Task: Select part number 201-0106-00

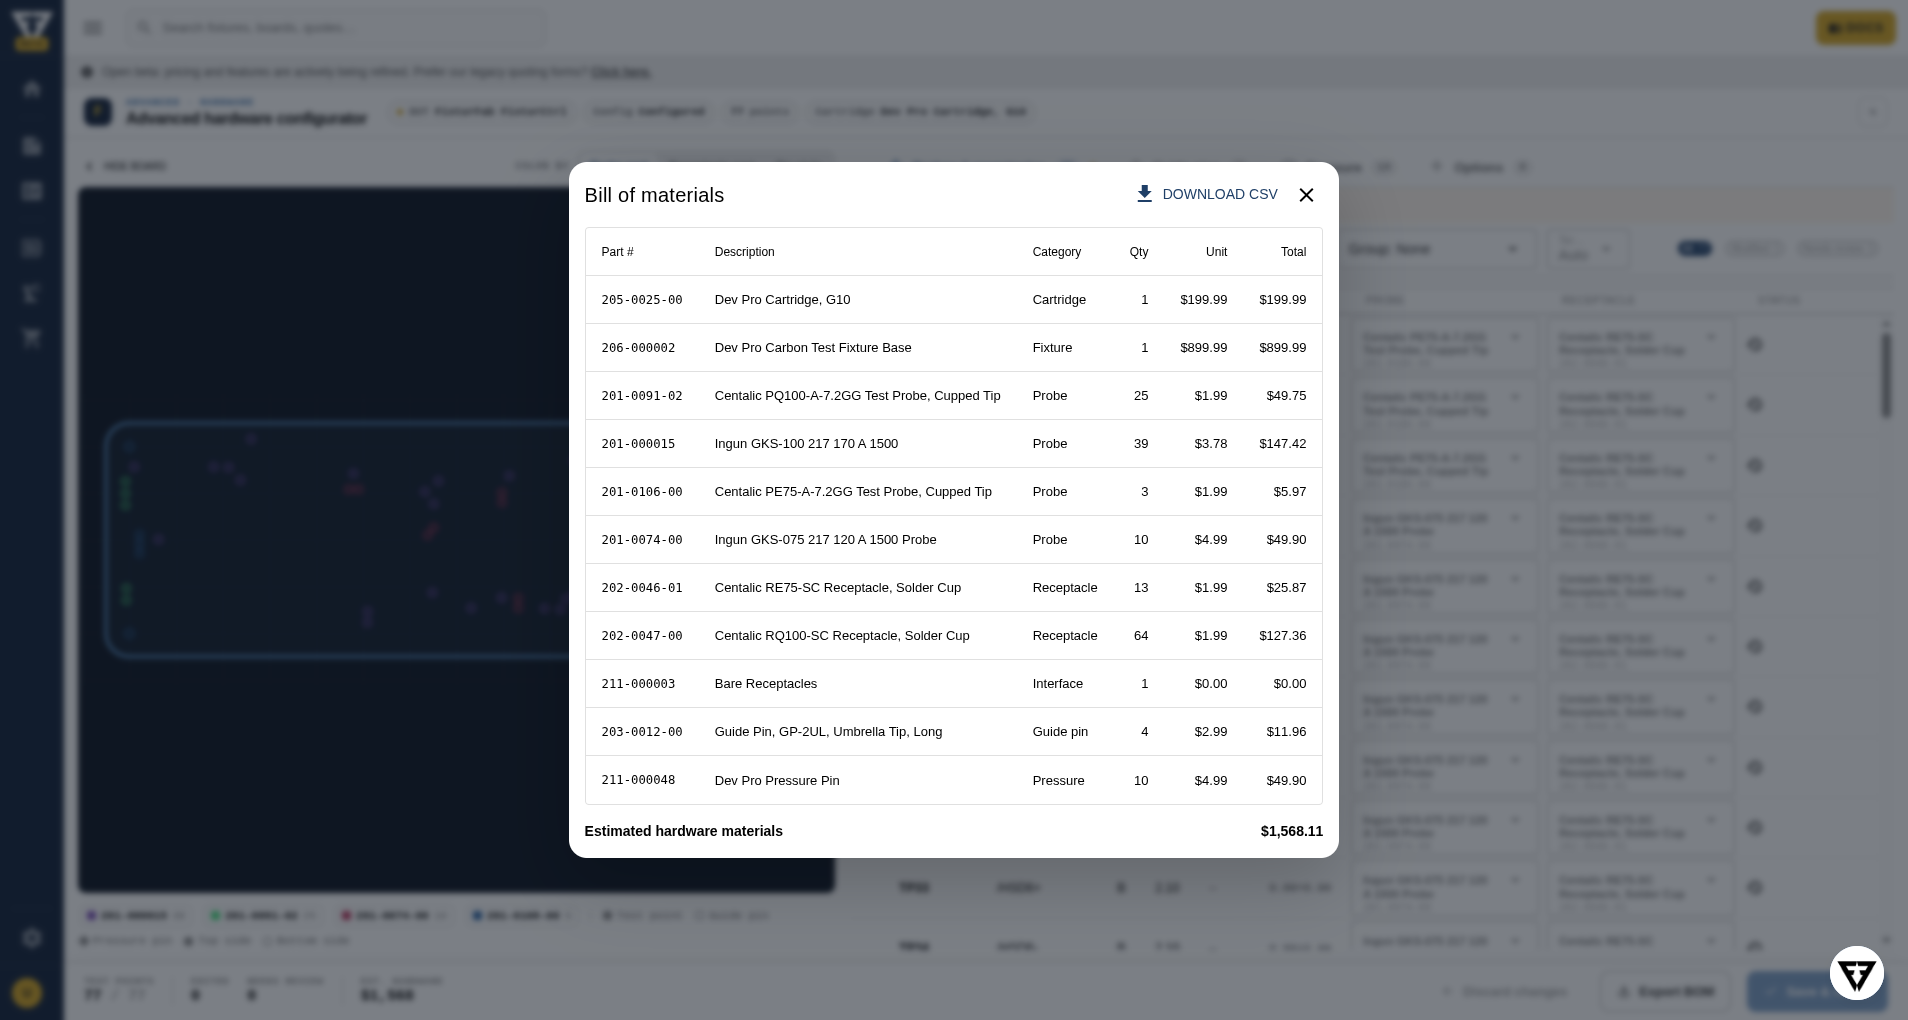Action: tap(642, 492)
